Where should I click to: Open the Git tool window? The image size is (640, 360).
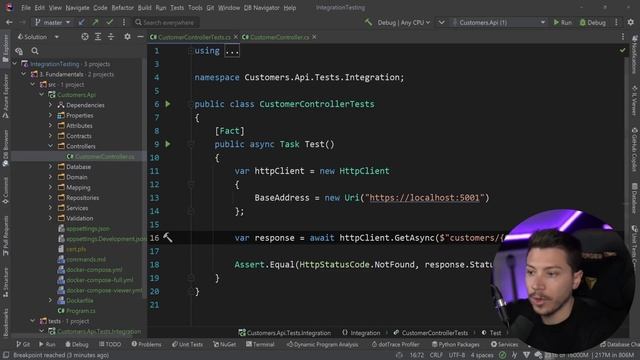[23, 344]
